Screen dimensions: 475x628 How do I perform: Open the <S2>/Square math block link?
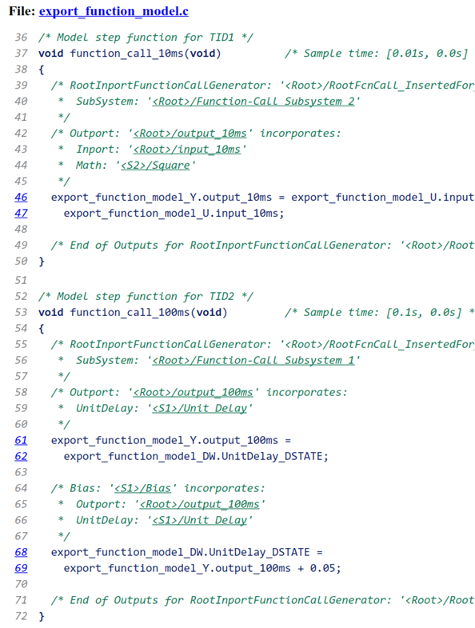[155, 165]
